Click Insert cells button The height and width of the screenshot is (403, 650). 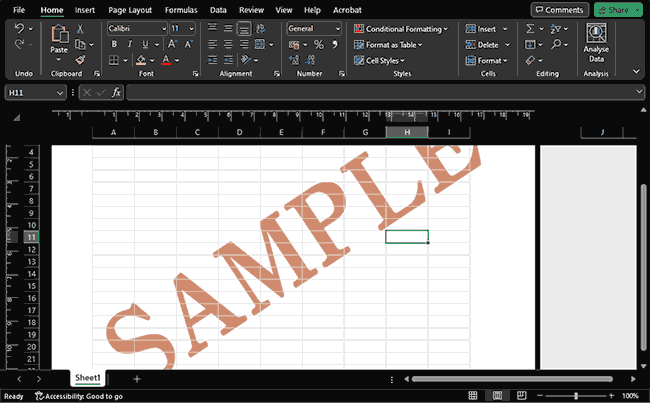pyautogui.click(x=481, y=29)
